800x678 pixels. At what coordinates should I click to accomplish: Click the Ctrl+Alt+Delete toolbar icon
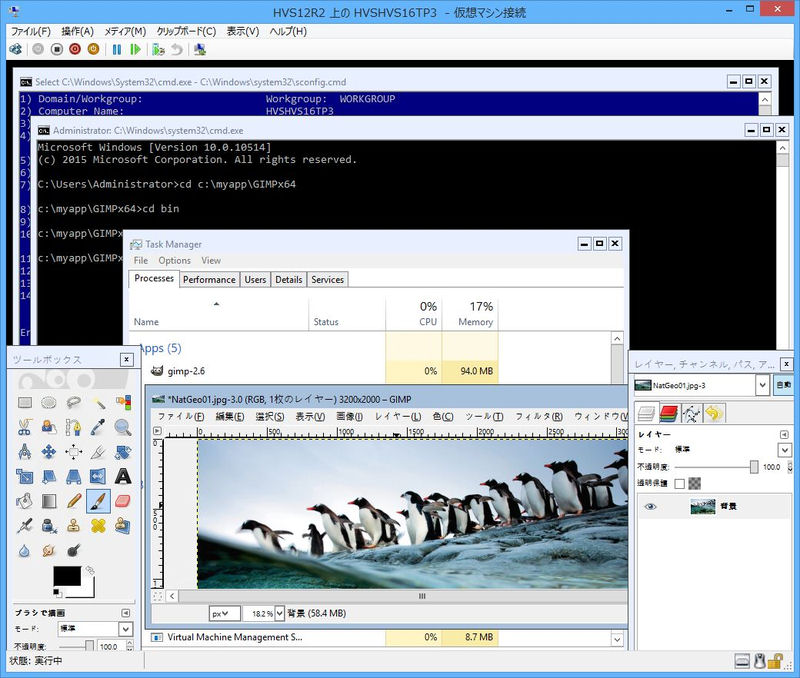15,49
